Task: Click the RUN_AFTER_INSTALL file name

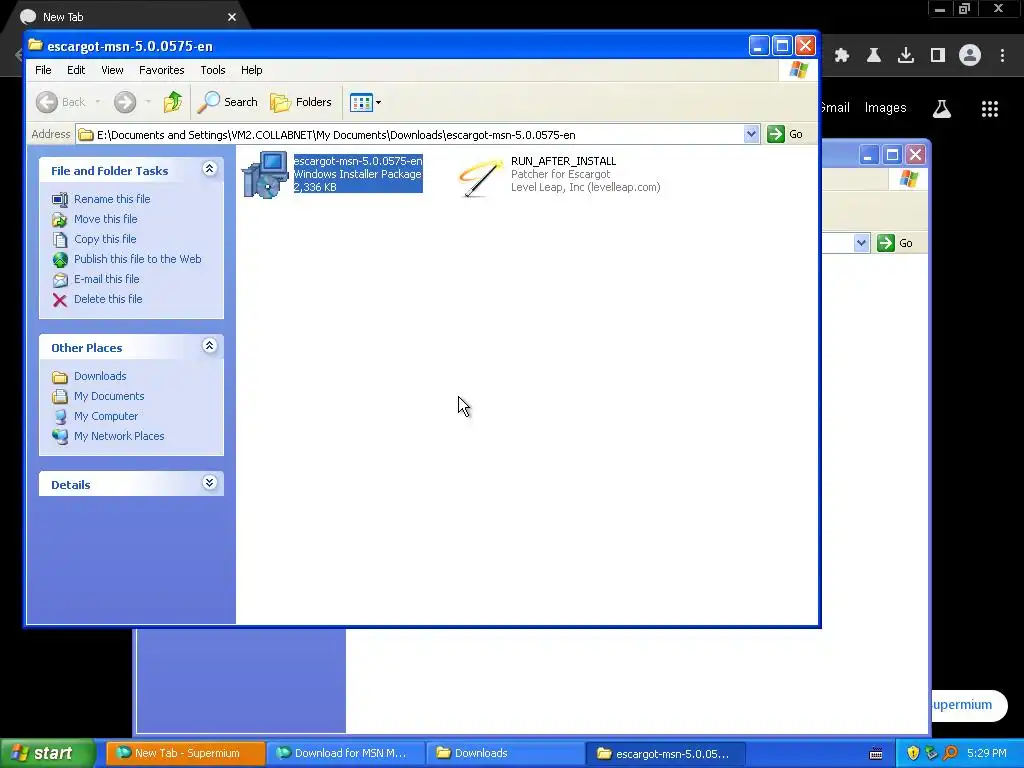Action: coord(563,161)
